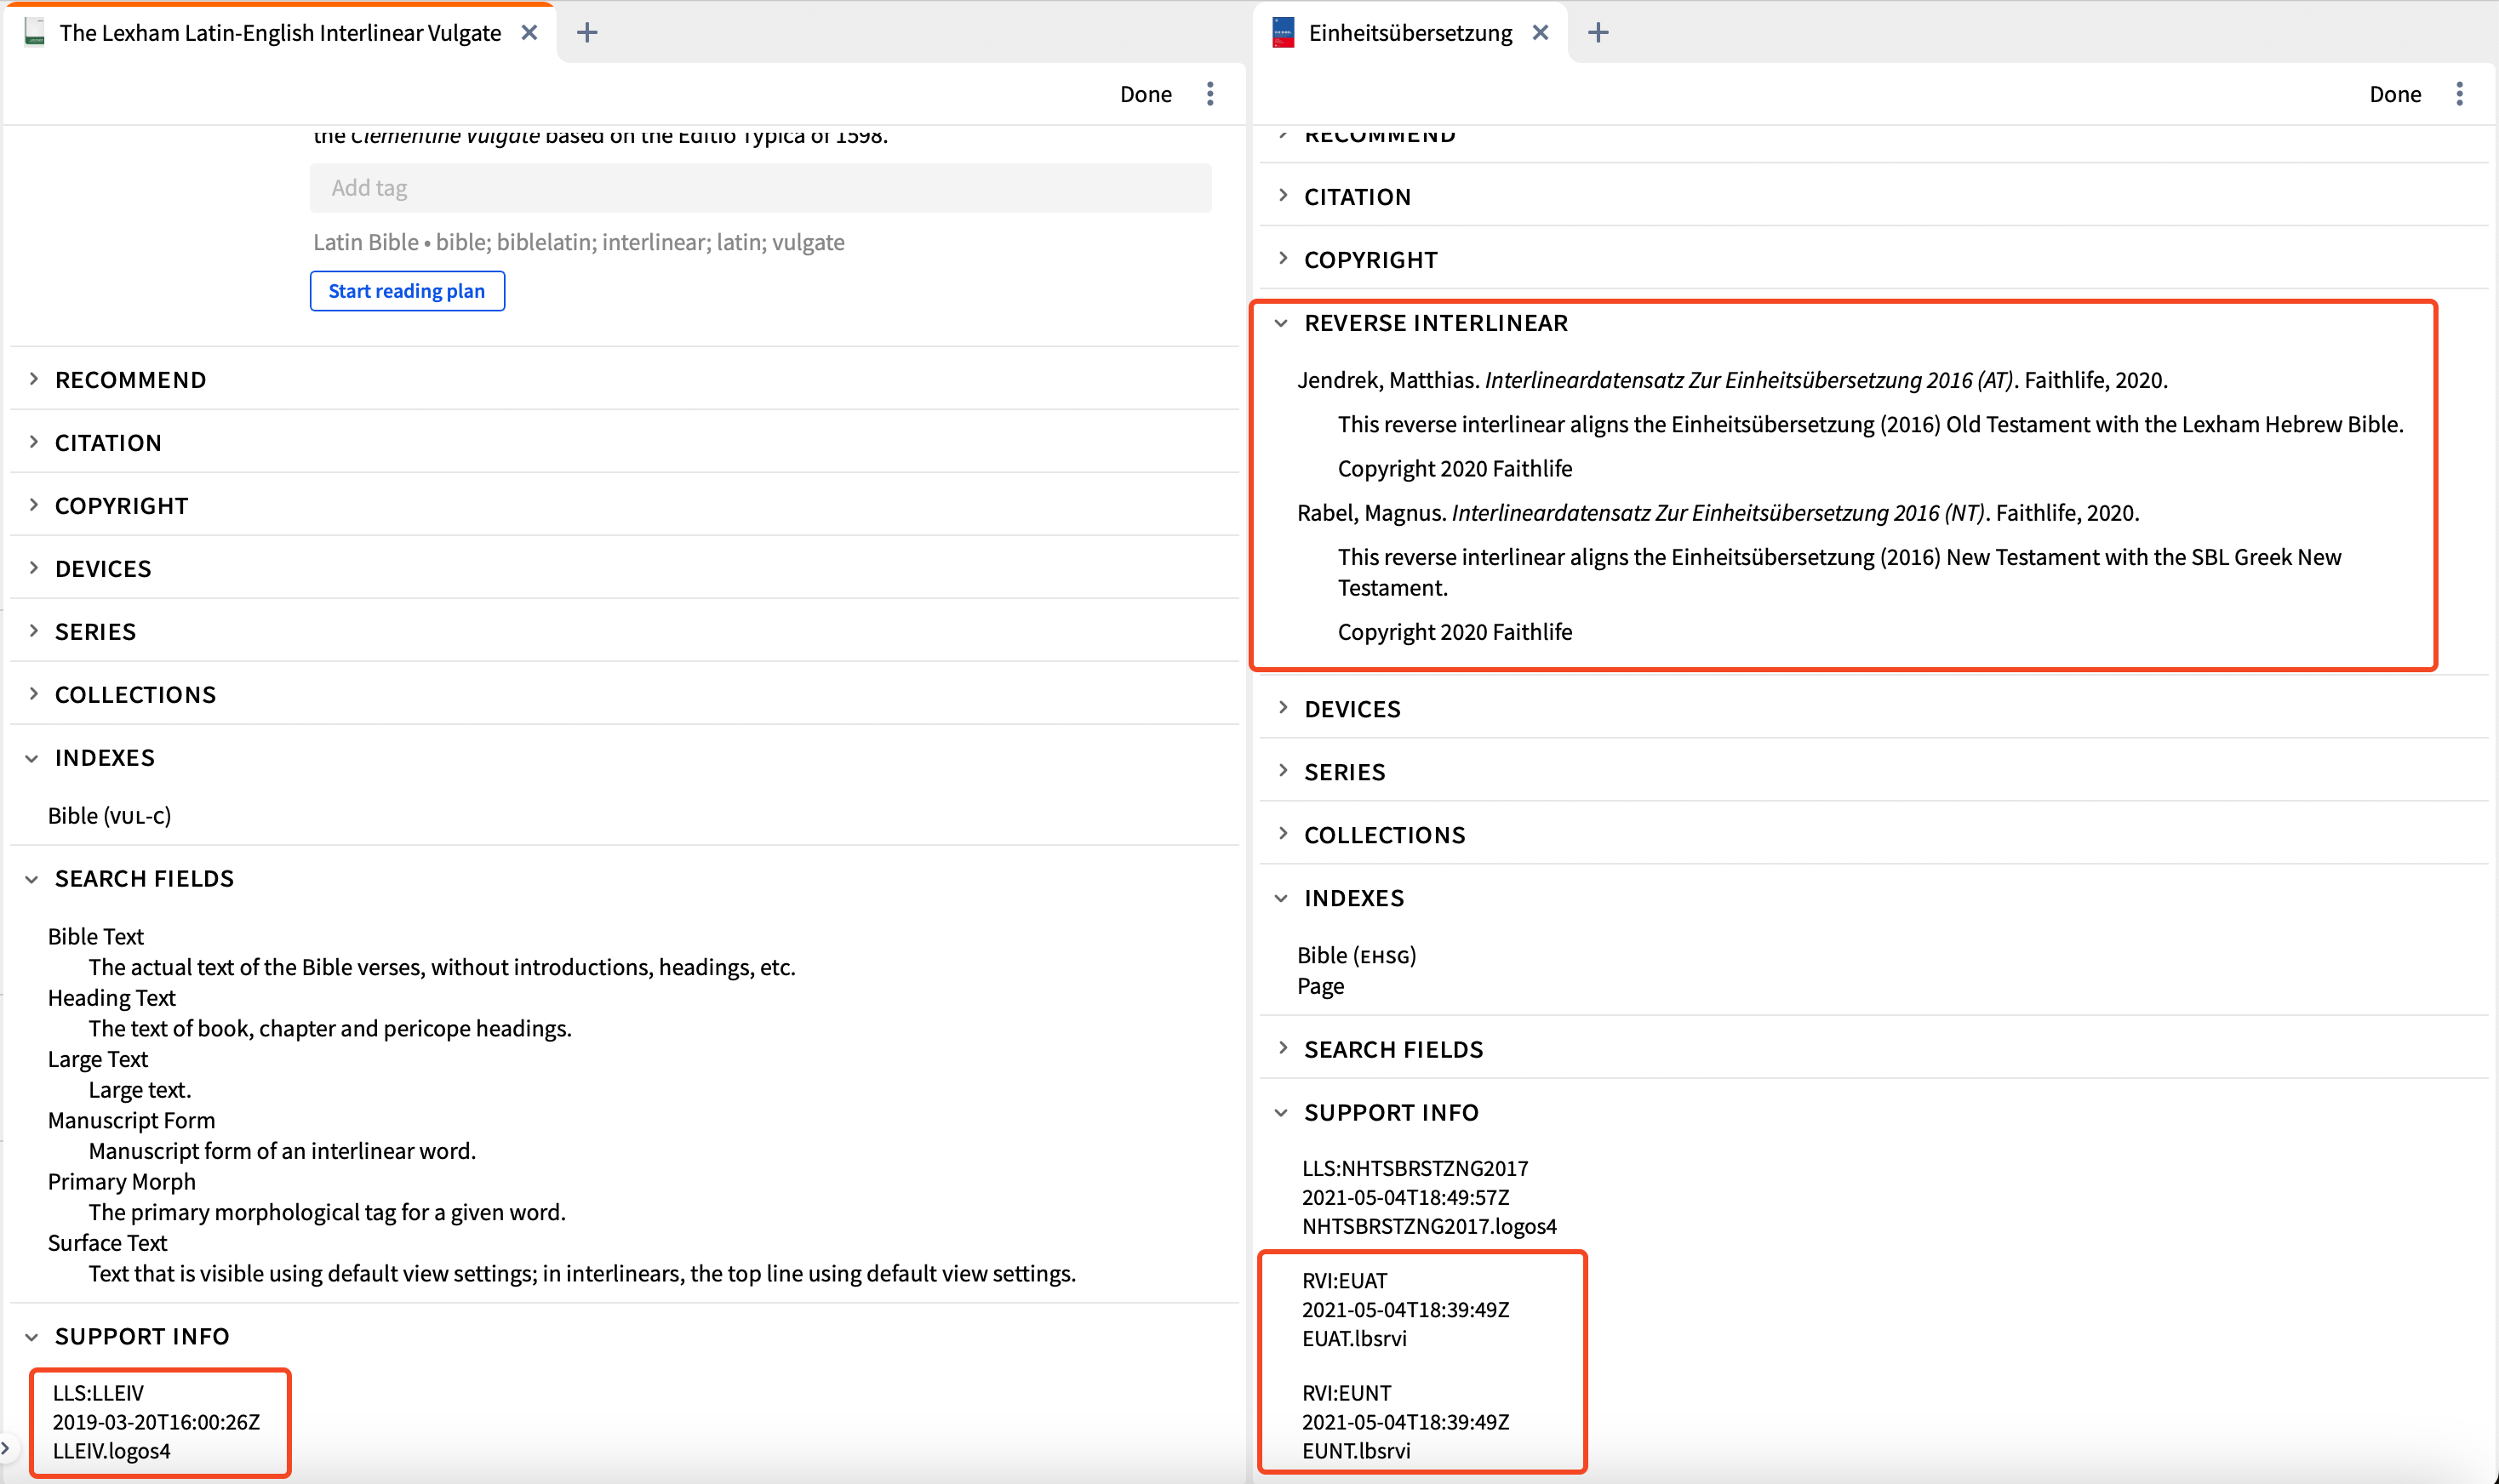2499x1484 pixels.
Task: Click the Add tag input field
Action: [760, 188]
